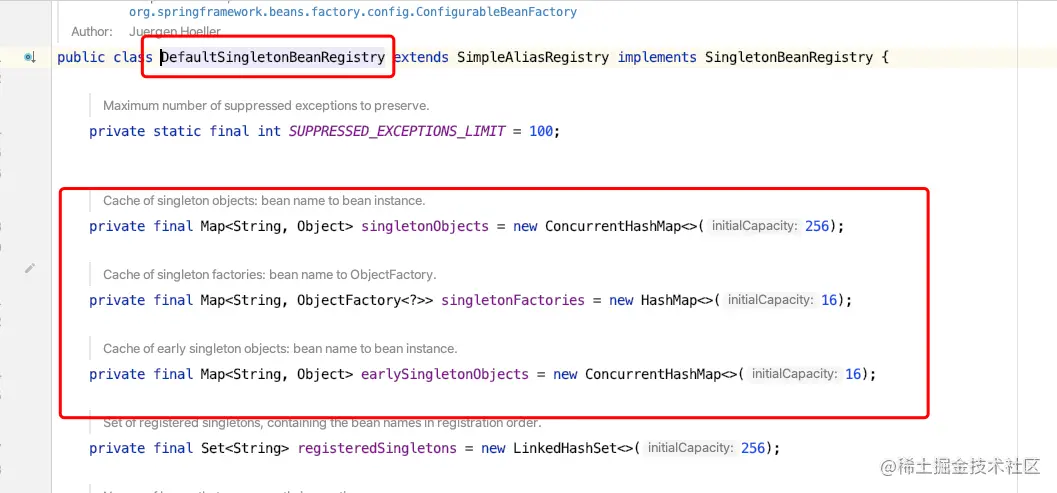1057x493 pixels.
Task: Click the Set<String> type on the registeredSingletons line
Action: [x=245, y=448]
